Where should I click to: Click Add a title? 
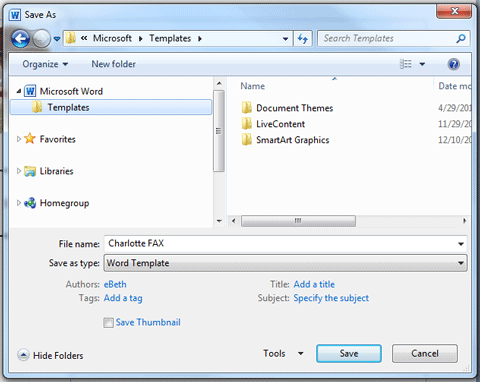[x=314, y=284]
